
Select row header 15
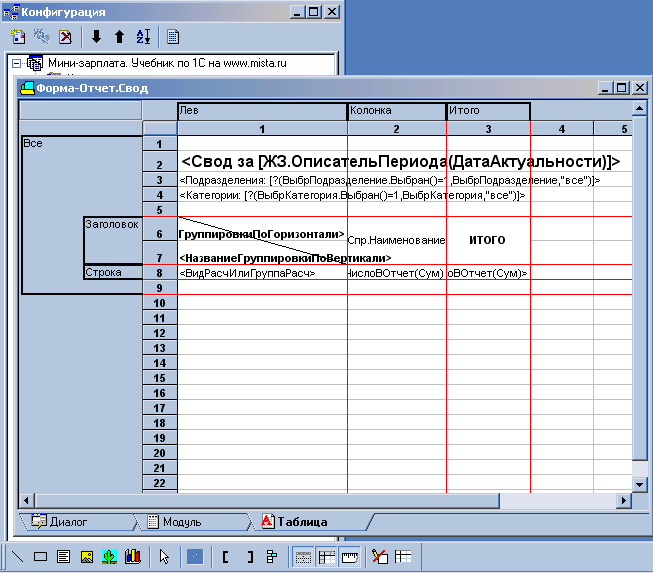160,378
